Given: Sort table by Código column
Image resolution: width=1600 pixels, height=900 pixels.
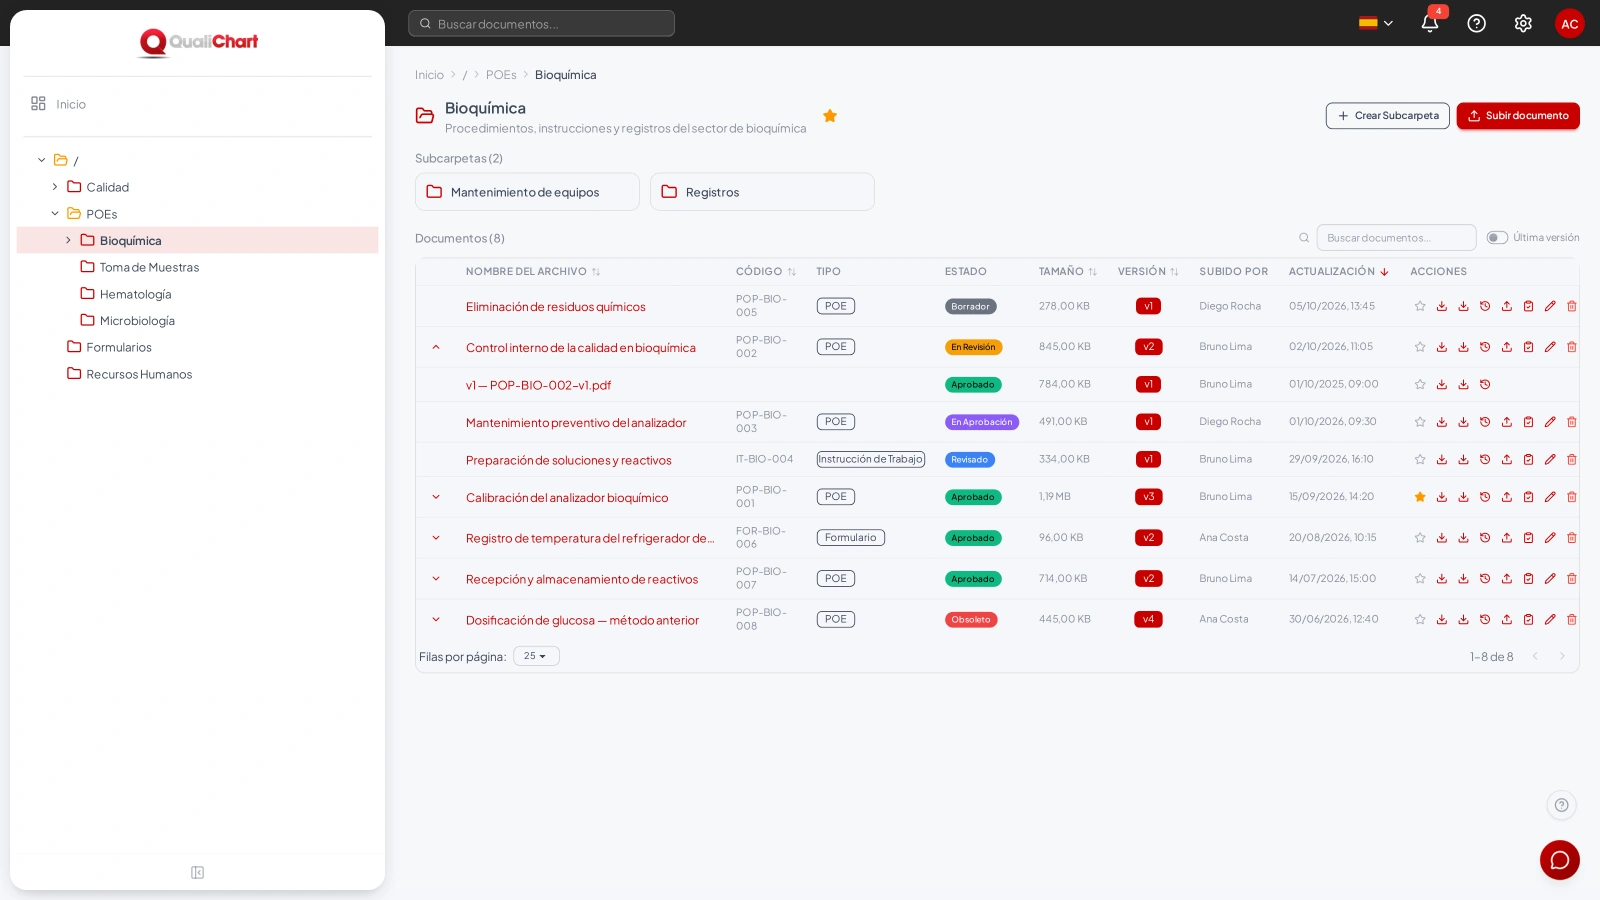Looking at the screenshot, I should 766,272.
